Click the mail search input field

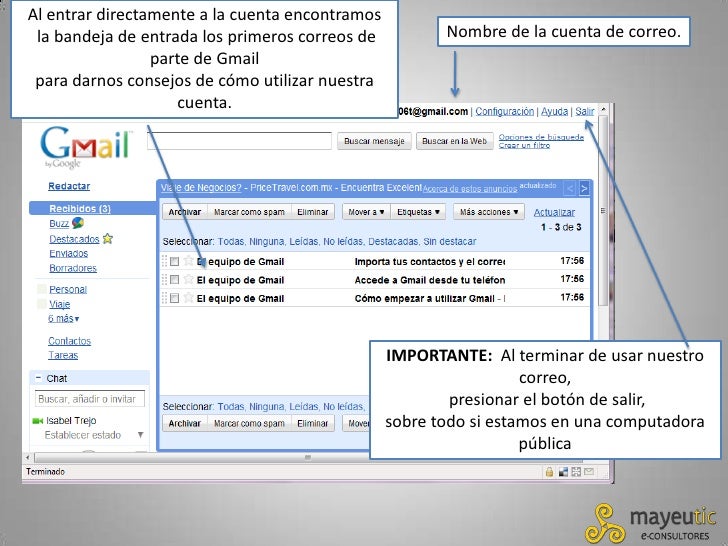click(x=240, y=141)
